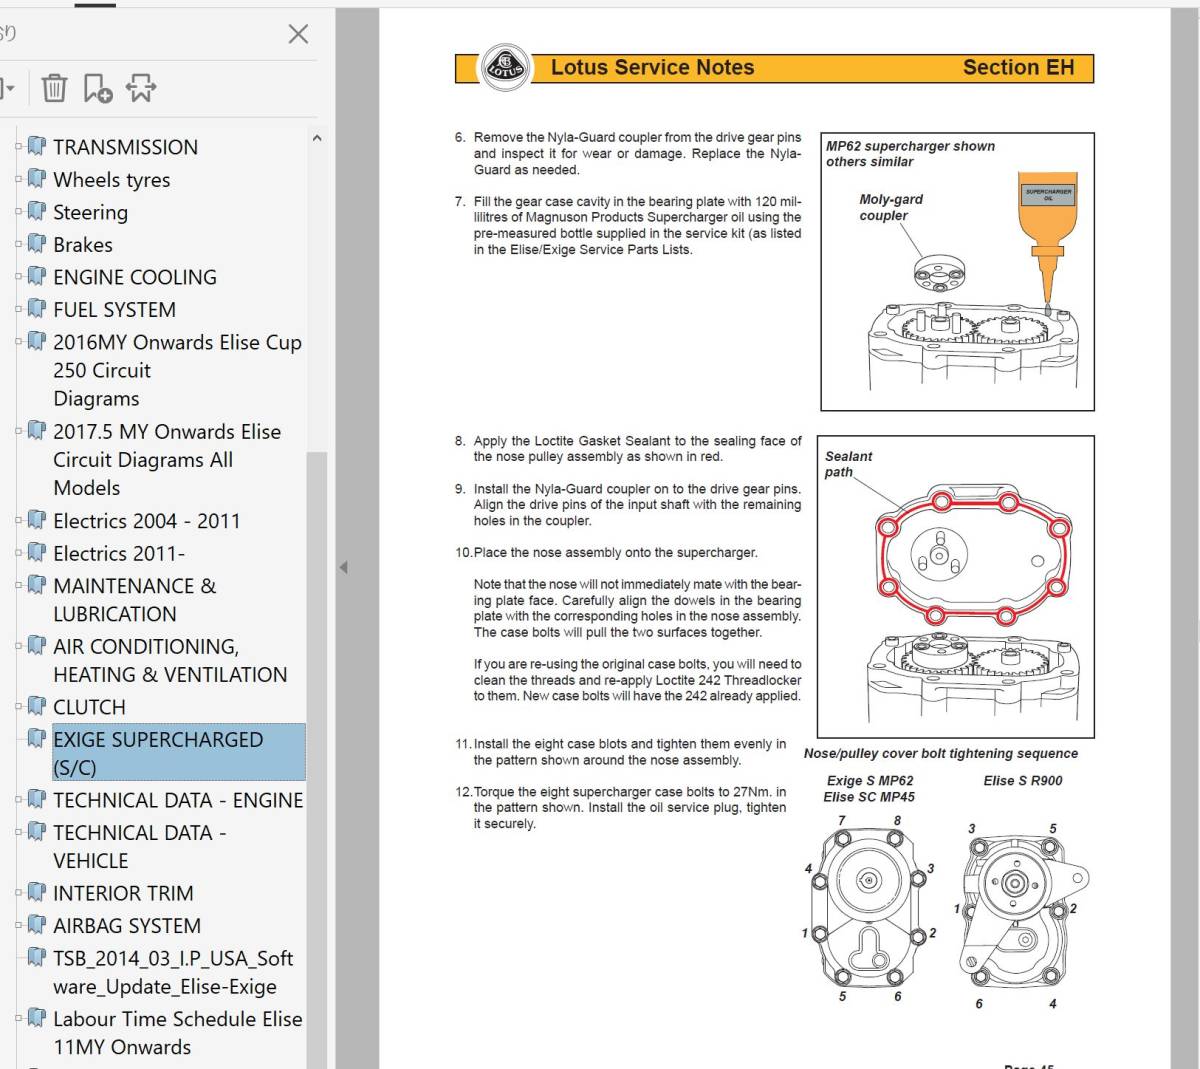Open Electrics 2004 - 2011 bookmark
This screenshot has height=1069, width=1200.
pyautogui.click(x=146, y=521)
